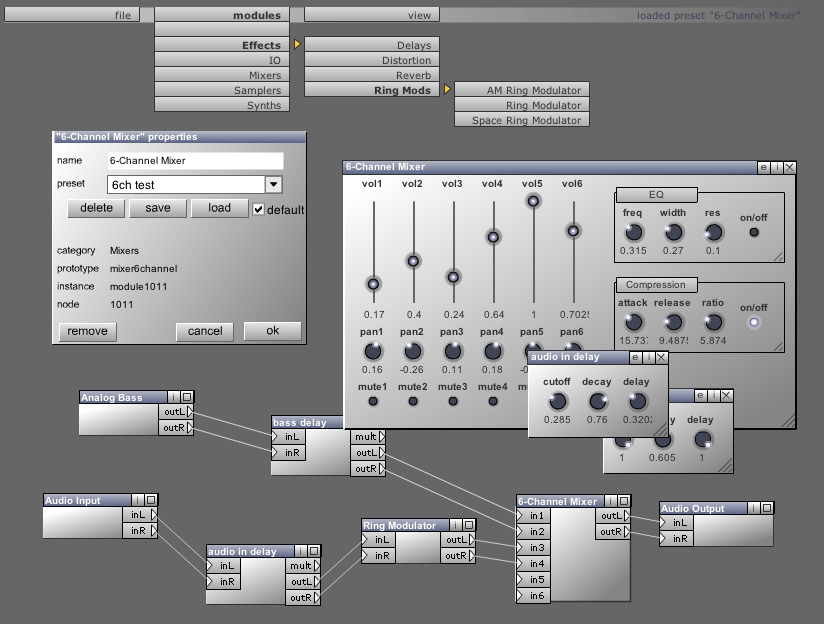The width and height of the screenshot is (824, 624).
Task: Click the in6 port on the 6-Channel Mixer node
Action: (533, 596)
